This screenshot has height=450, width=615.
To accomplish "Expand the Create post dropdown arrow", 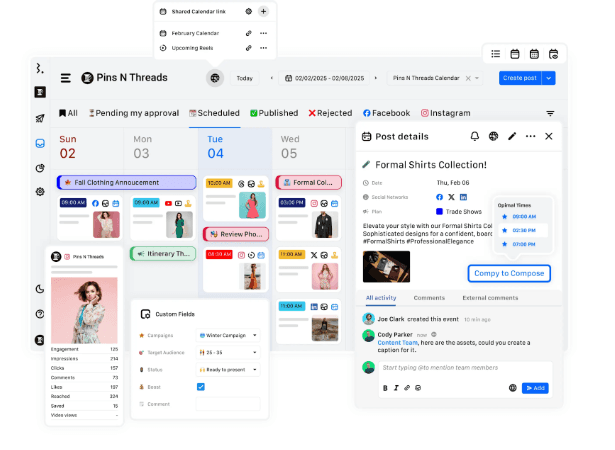I will pos(549,78).
